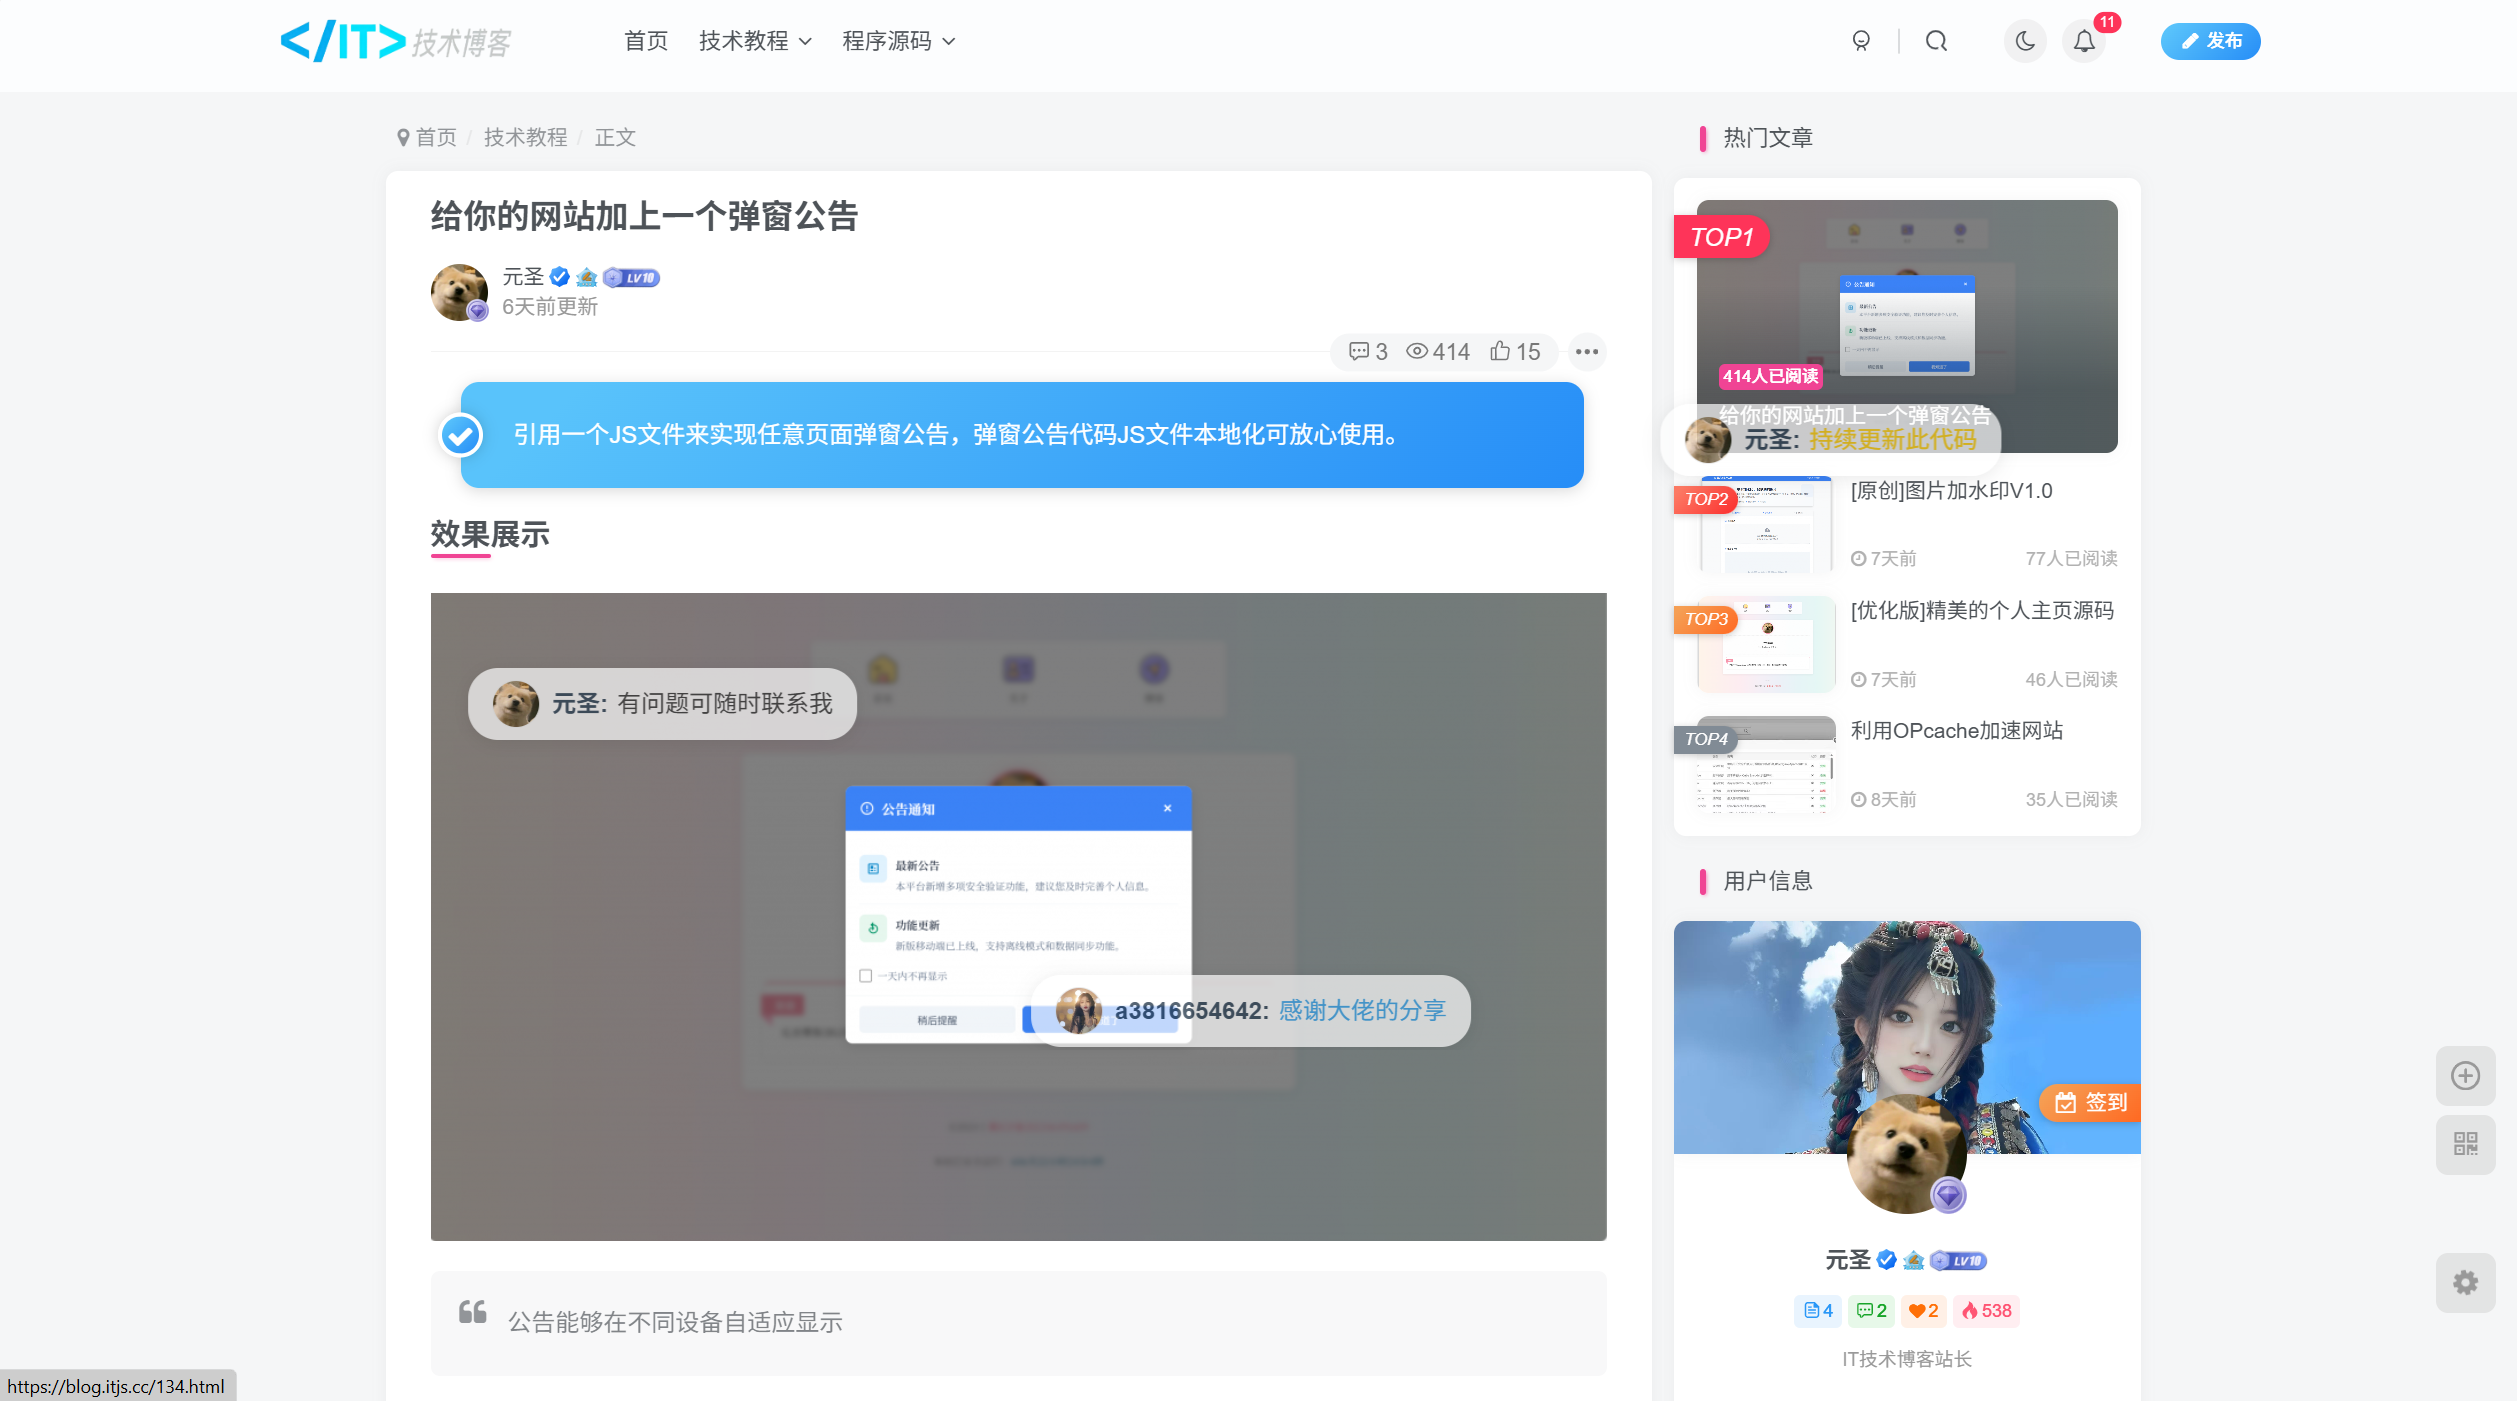The height and width of the screenshot is (1401, 2517).
Task: Open article [优化版]精美的个人主页源码
Action: (1982, 611)
